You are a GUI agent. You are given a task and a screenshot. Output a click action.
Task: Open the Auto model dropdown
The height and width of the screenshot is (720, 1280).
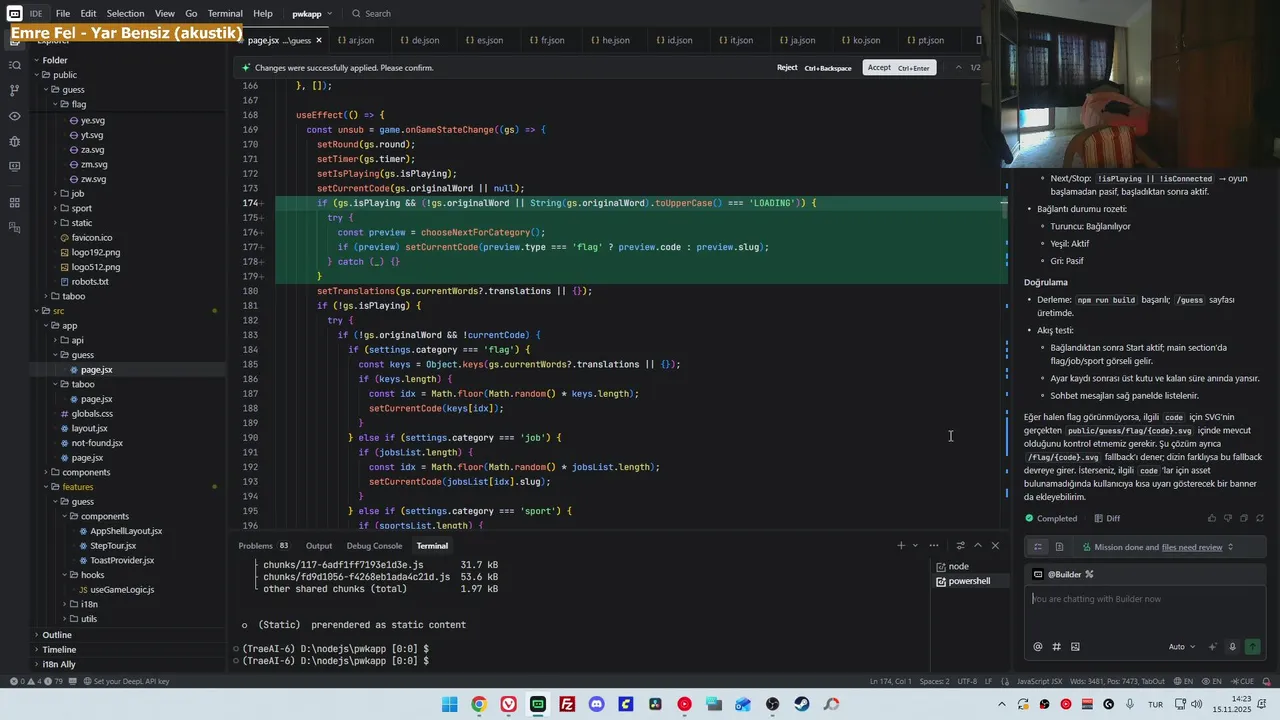(x=1181, y=647)
